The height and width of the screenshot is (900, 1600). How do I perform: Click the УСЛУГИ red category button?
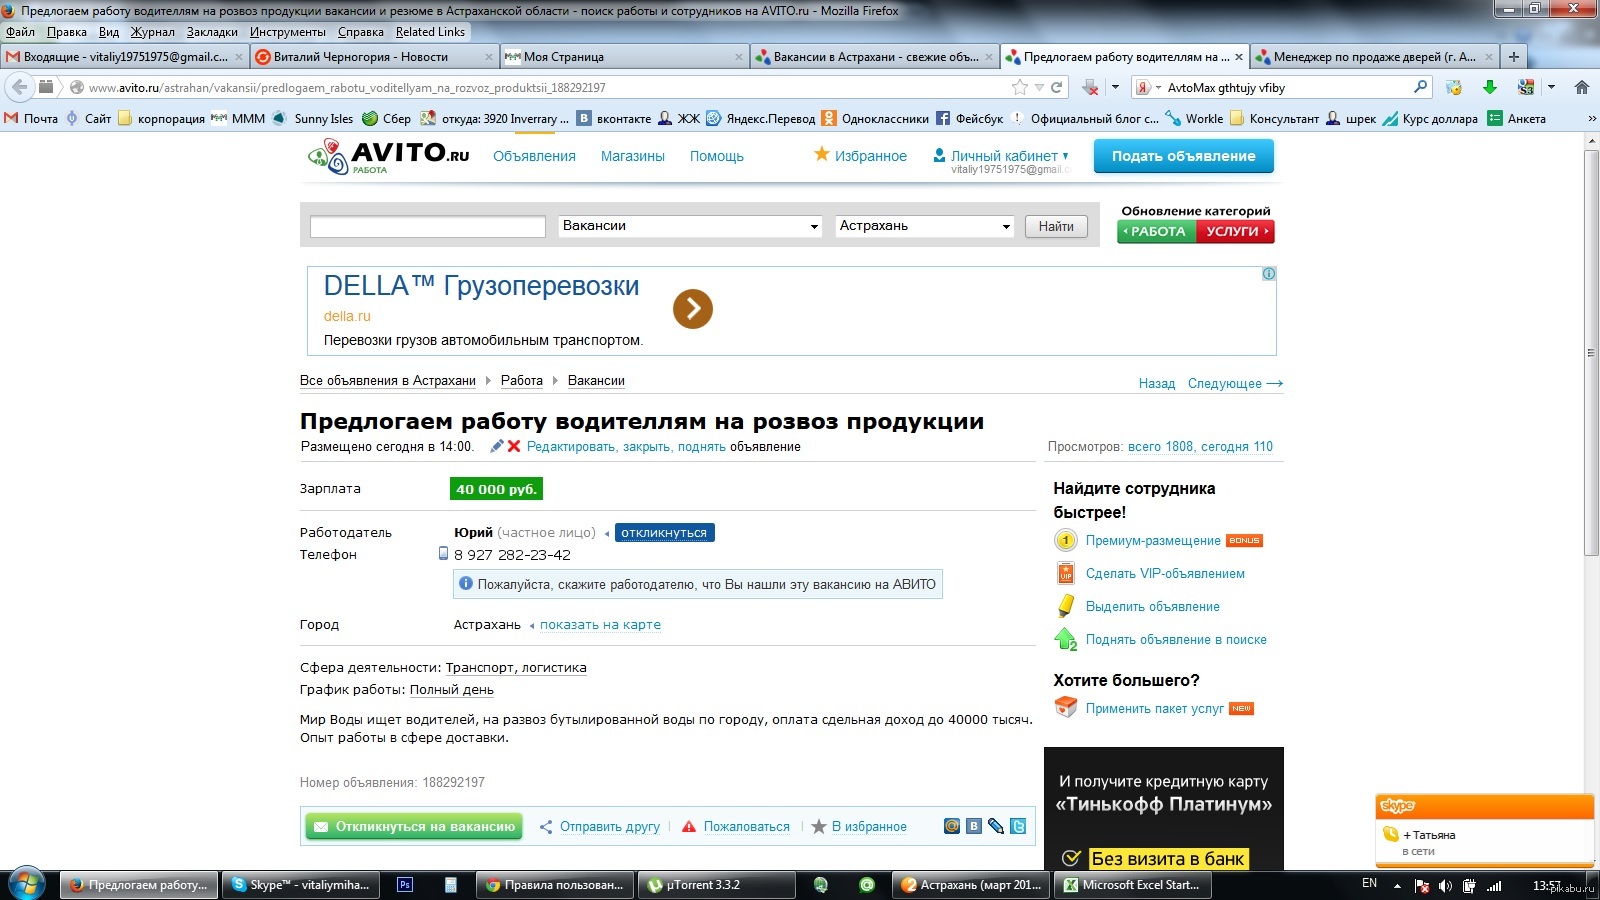pos(1236,232)
